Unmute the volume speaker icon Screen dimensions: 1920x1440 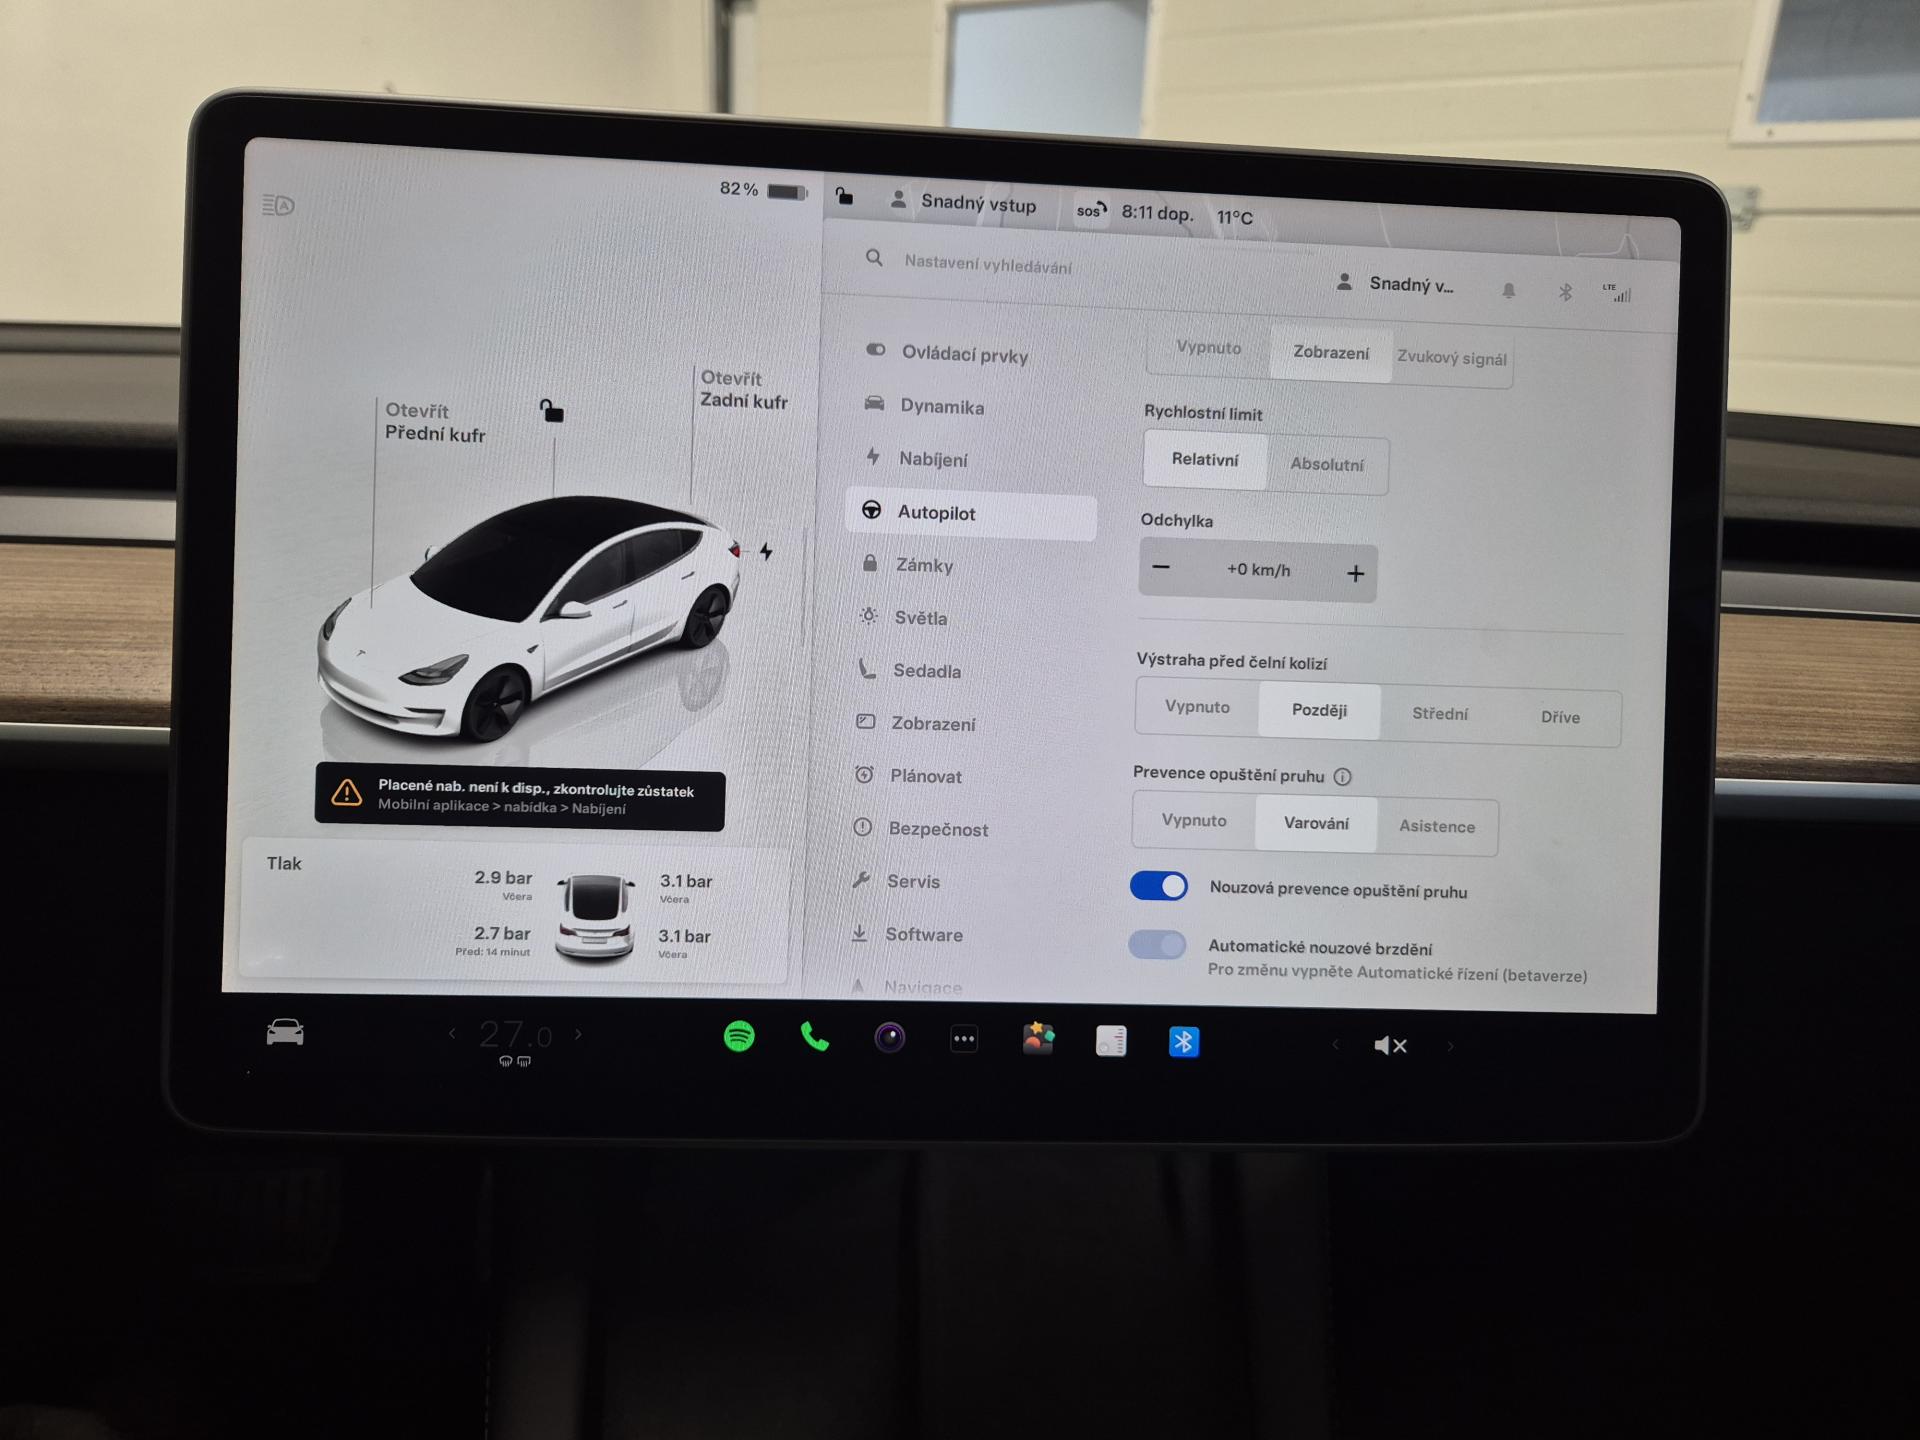pyautogui.click(x=1390, y=1045)
